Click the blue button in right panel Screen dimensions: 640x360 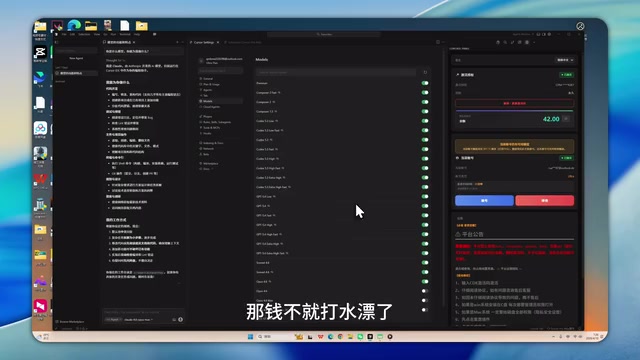pyautogui.click(x=484, y=200)
